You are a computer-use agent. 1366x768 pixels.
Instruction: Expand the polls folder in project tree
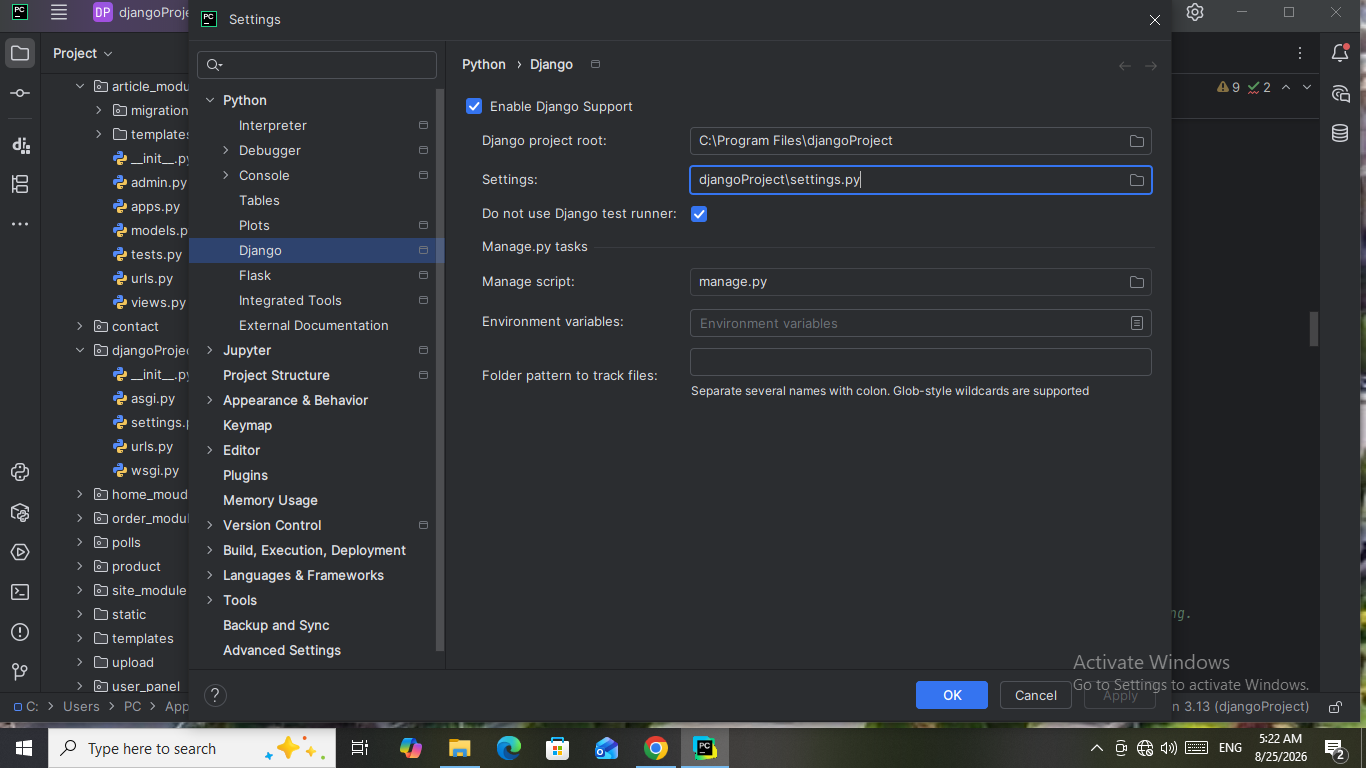click(80, 542)
